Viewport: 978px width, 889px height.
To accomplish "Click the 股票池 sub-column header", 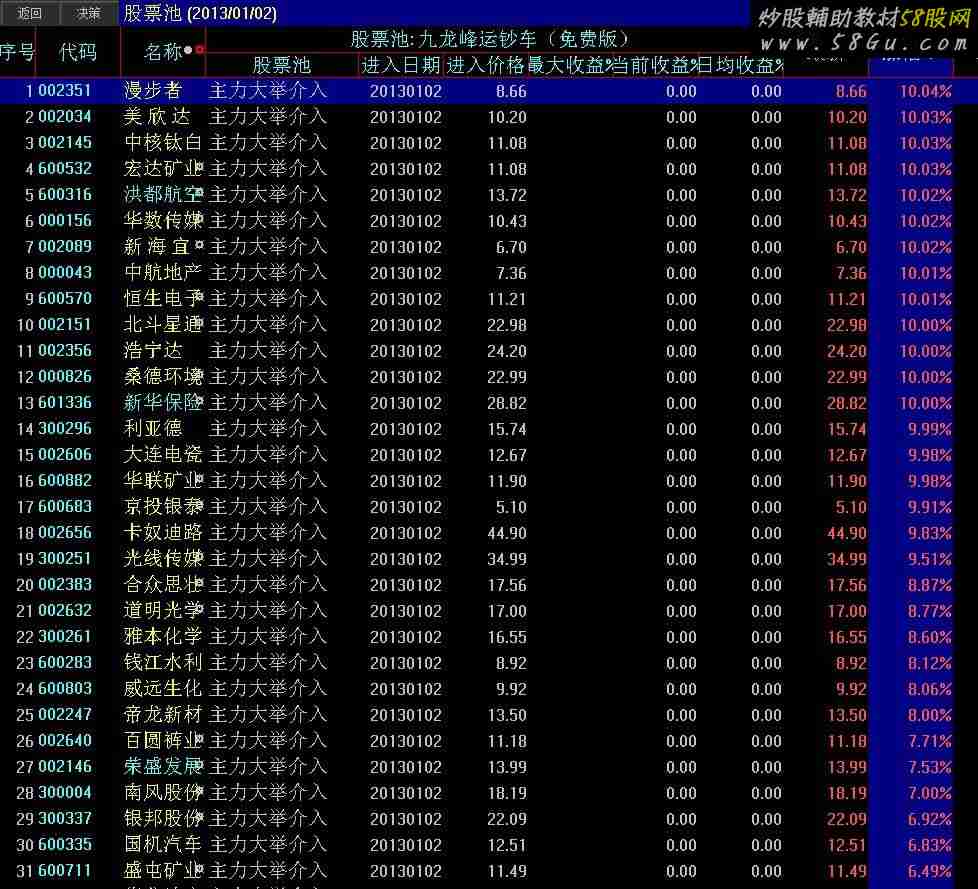I will pyautogui.click(x=281, y=65).
